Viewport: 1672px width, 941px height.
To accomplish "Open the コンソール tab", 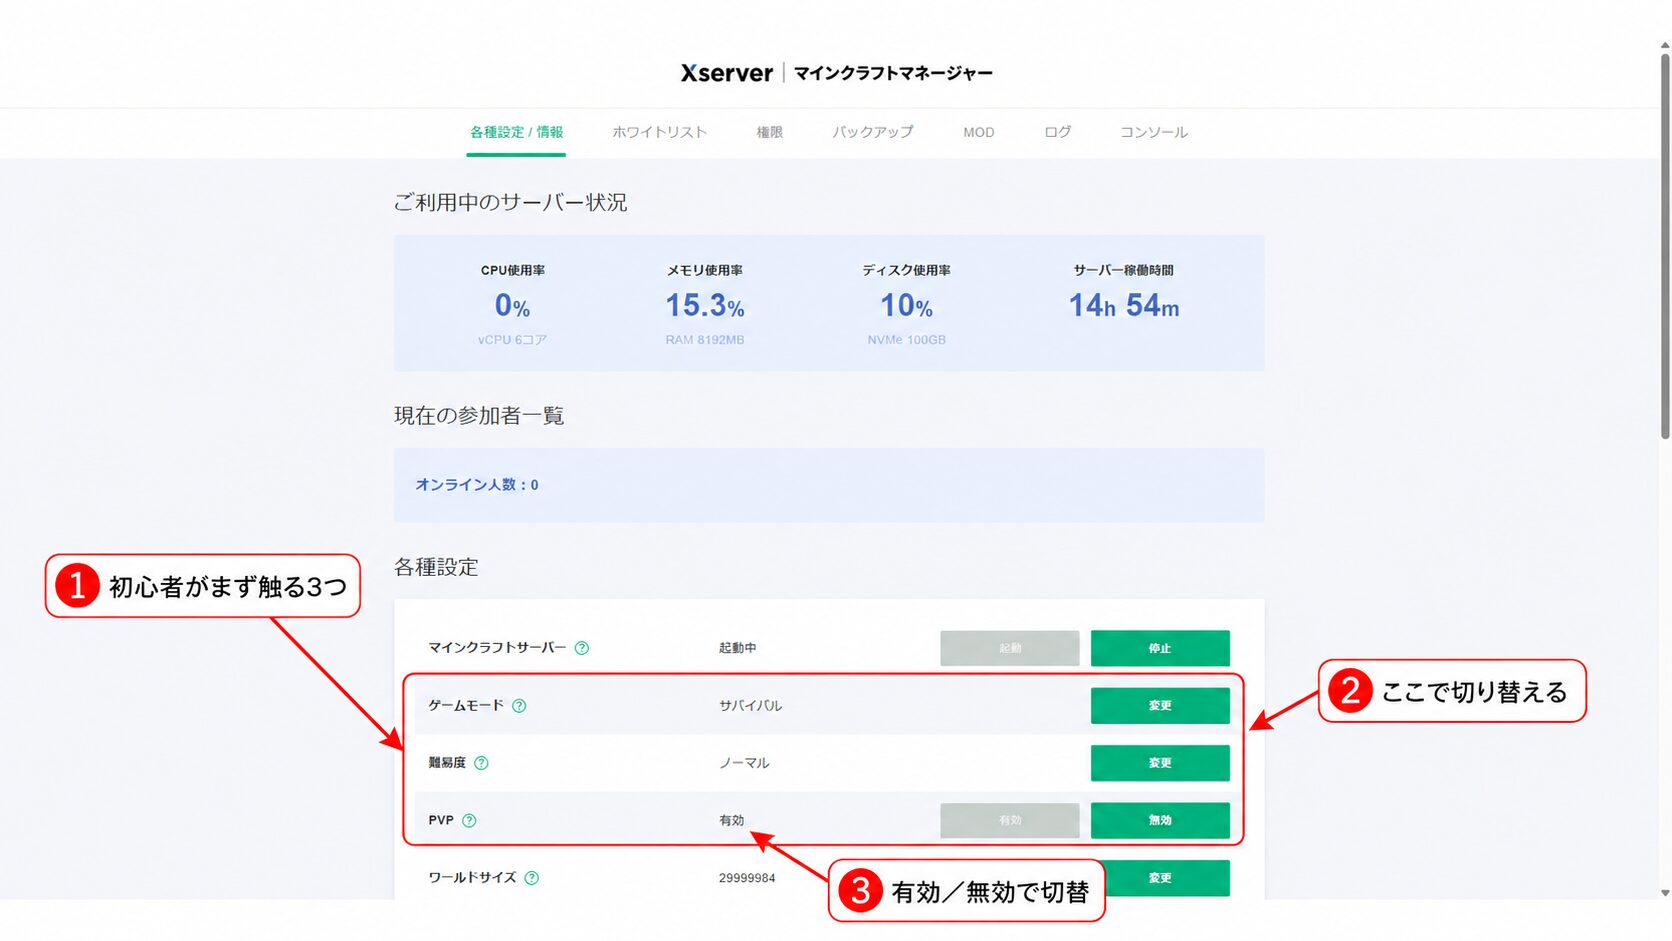I will click(x=1154, y=132).
